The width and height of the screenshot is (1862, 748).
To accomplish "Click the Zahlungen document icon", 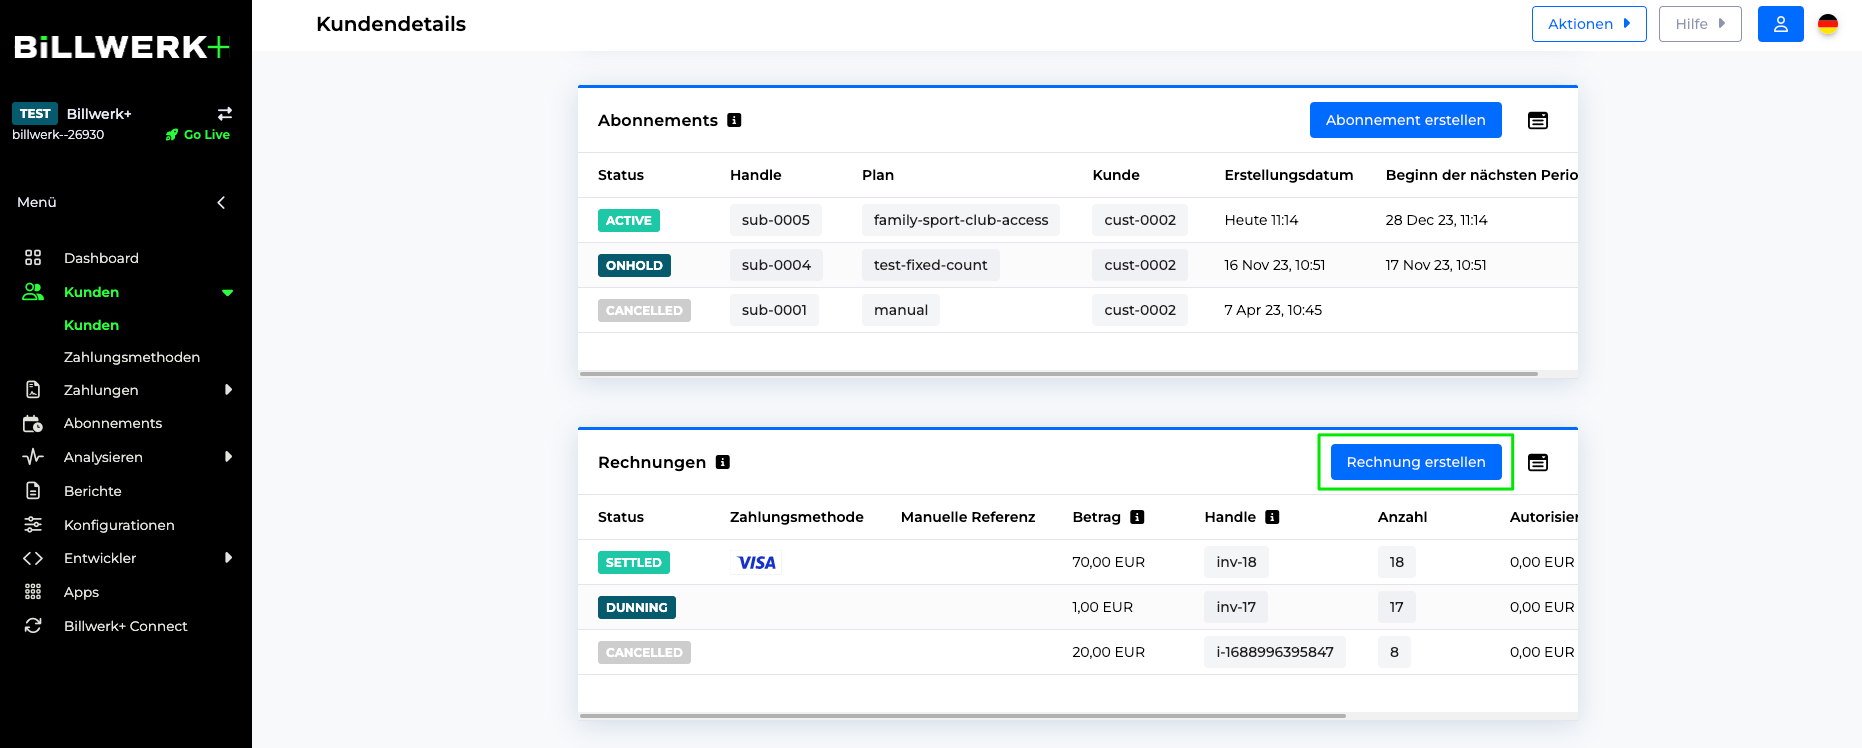I will pos(33,390).
